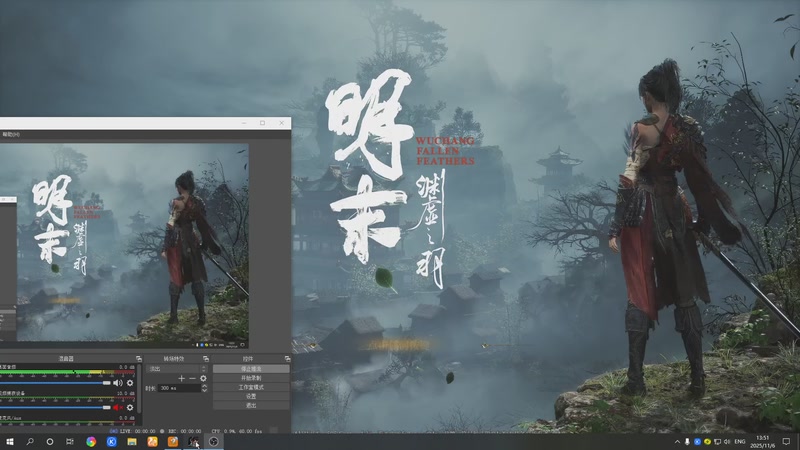This screenshot has width=800, height=450.
Task: Open first orange app icon on taskbar
Action: click(152, 442)
